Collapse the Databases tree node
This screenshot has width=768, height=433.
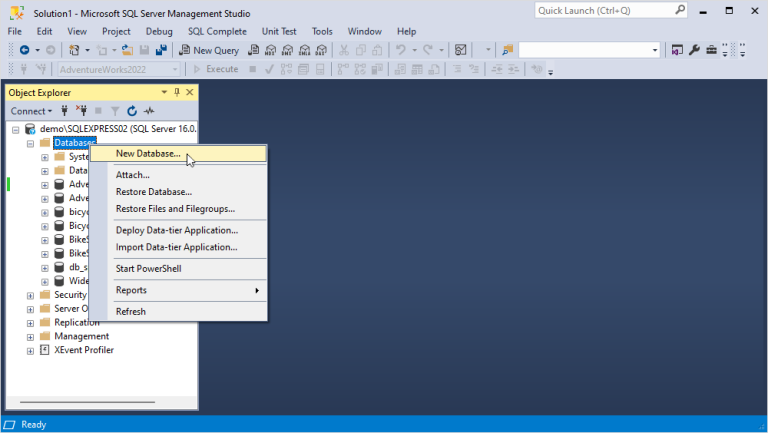31,143
